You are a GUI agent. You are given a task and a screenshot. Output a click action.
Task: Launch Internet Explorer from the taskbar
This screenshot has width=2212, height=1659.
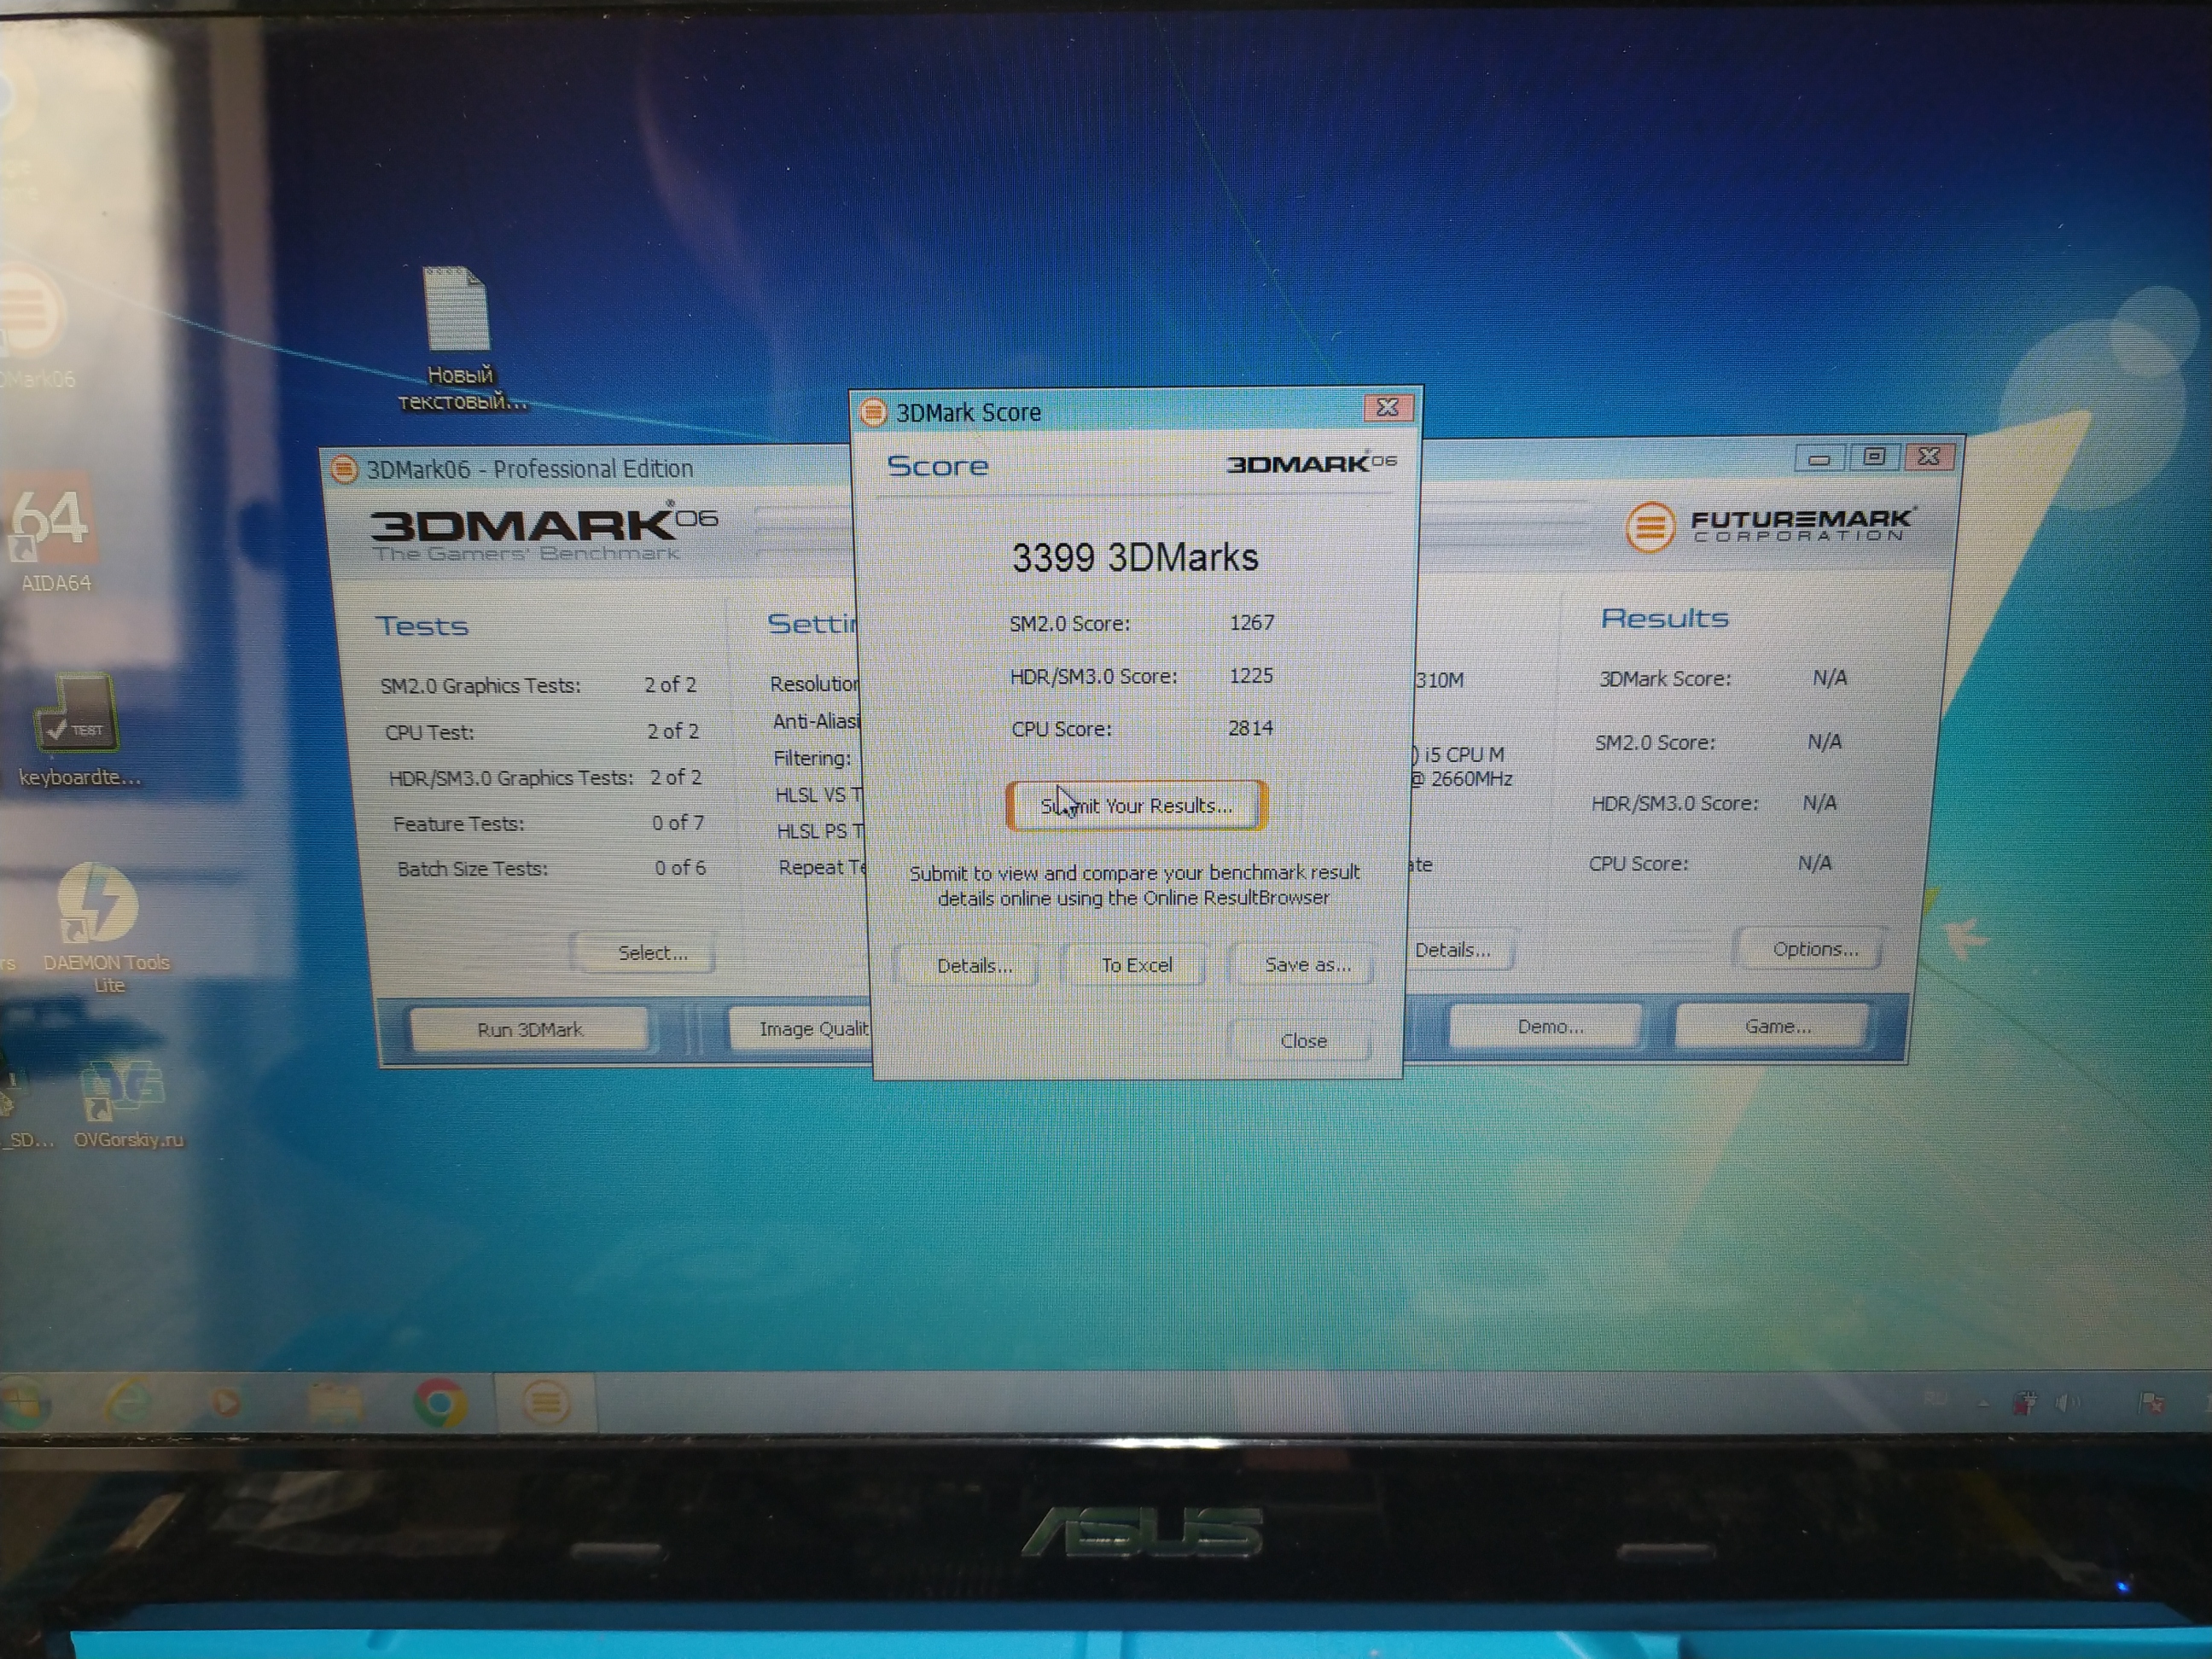click(128, 1404)
